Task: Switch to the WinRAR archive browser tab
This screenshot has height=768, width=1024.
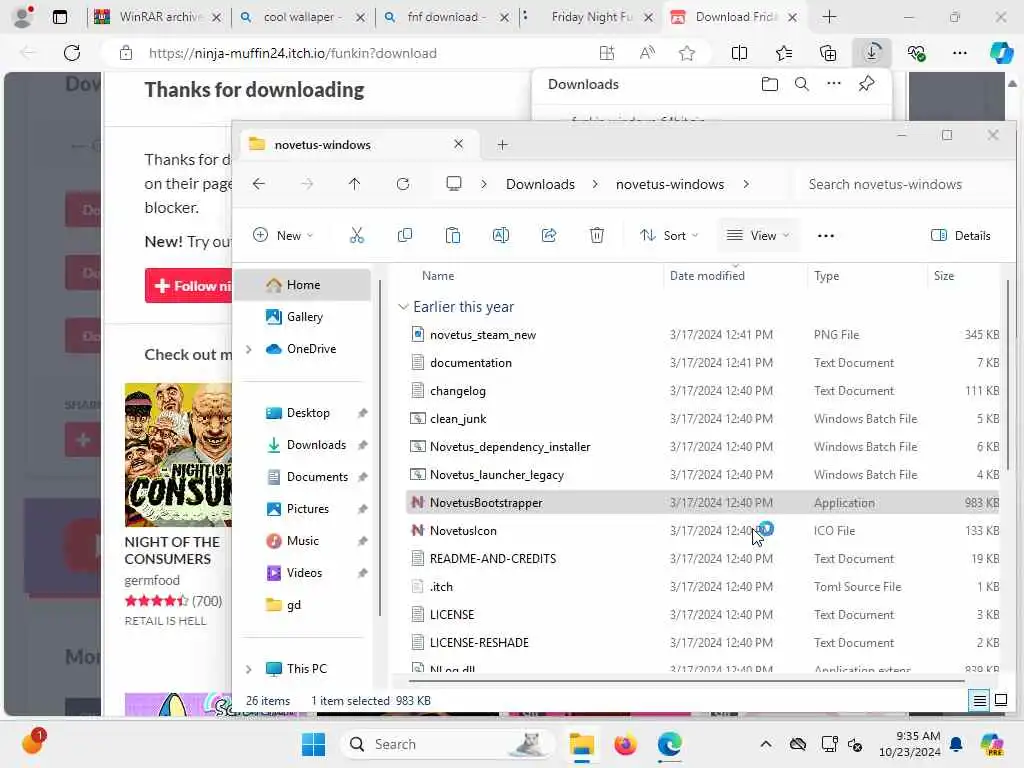Action: pos(157,17)
